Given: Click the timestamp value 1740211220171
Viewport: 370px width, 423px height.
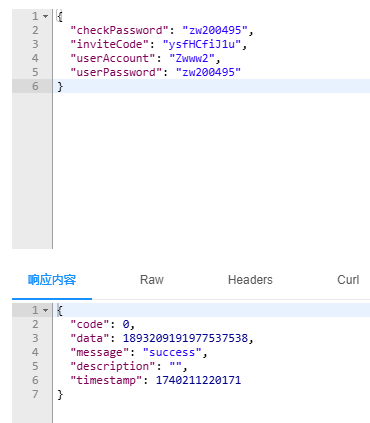Looking at the screenshot, I should (x=198, y=380).
